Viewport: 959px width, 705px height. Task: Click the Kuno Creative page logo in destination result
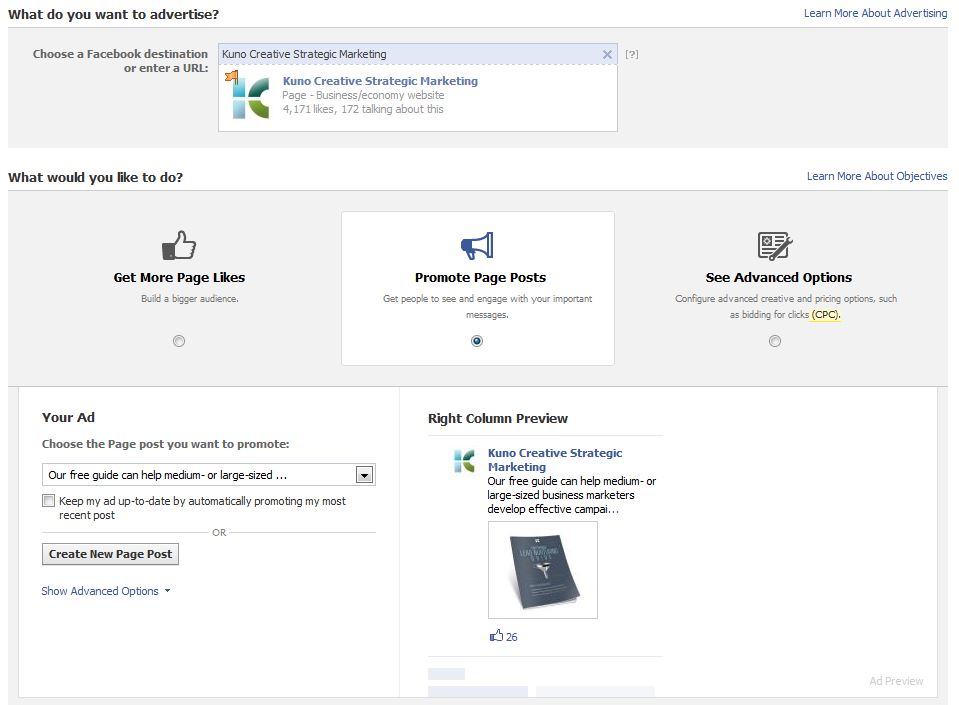pos(250,96)
